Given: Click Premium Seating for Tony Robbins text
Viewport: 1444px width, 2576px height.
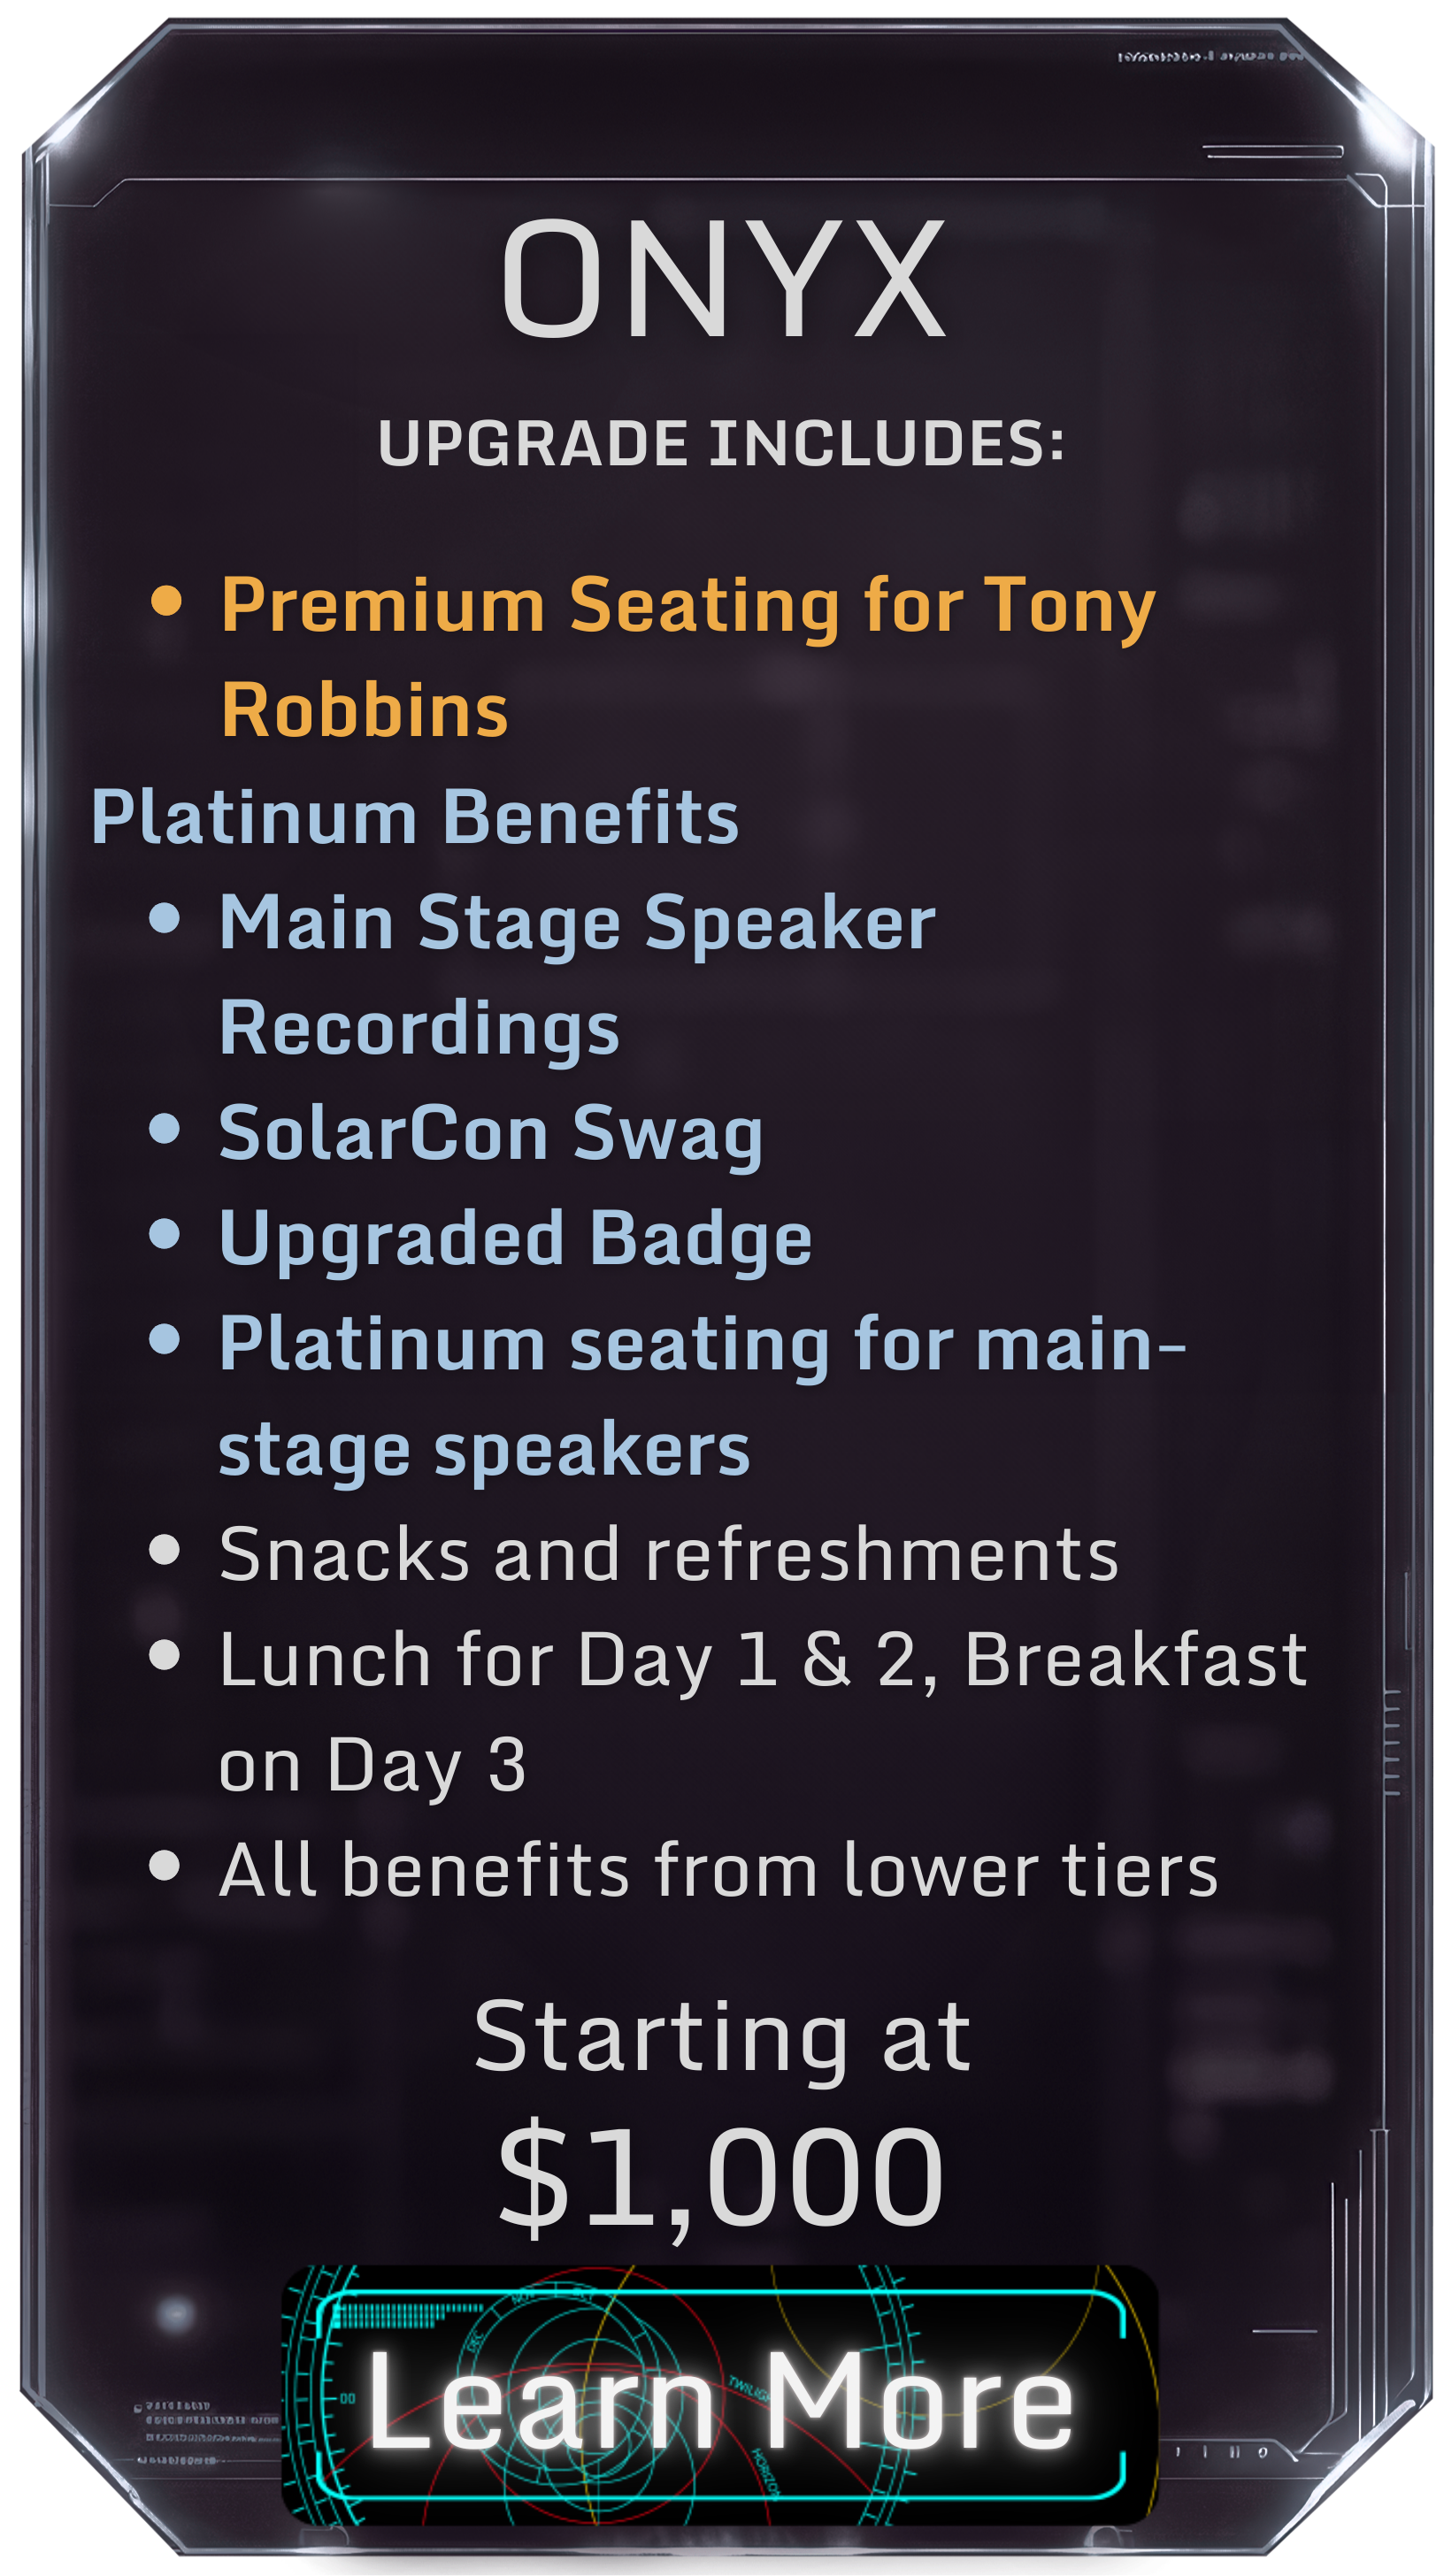Looking at the screenshot, I should point(688,657).
